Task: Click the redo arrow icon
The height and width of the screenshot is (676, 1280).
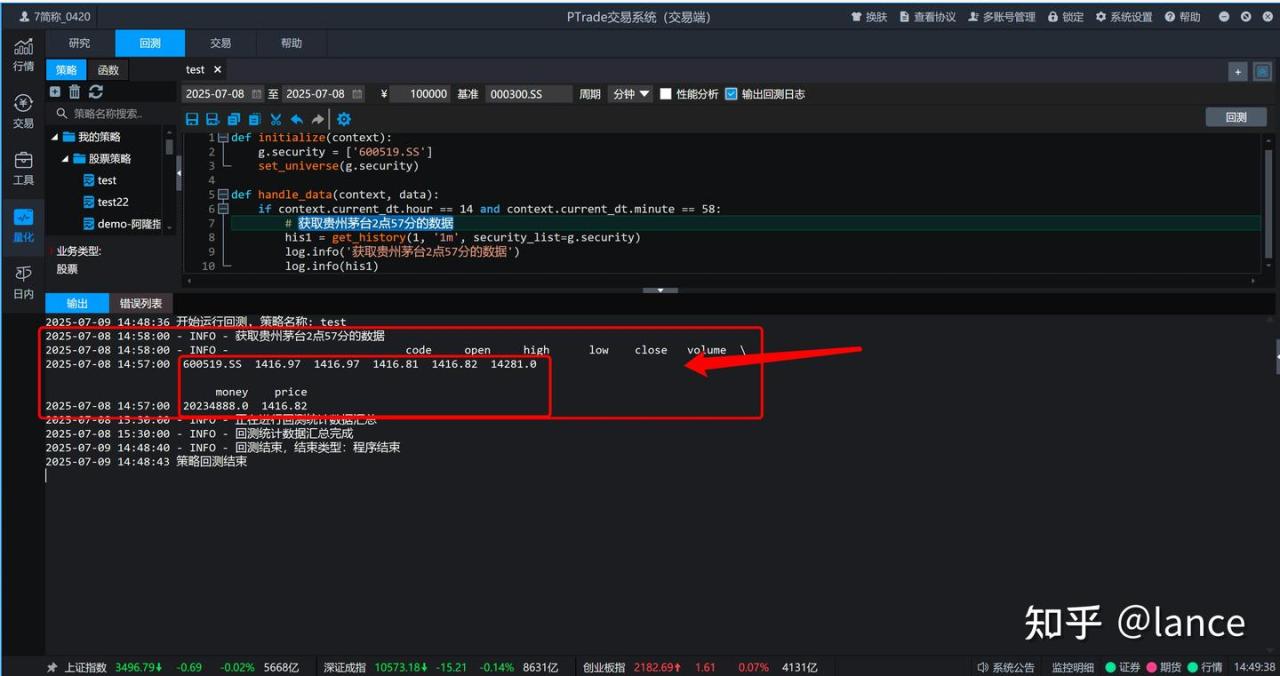Action: (317, 119)
